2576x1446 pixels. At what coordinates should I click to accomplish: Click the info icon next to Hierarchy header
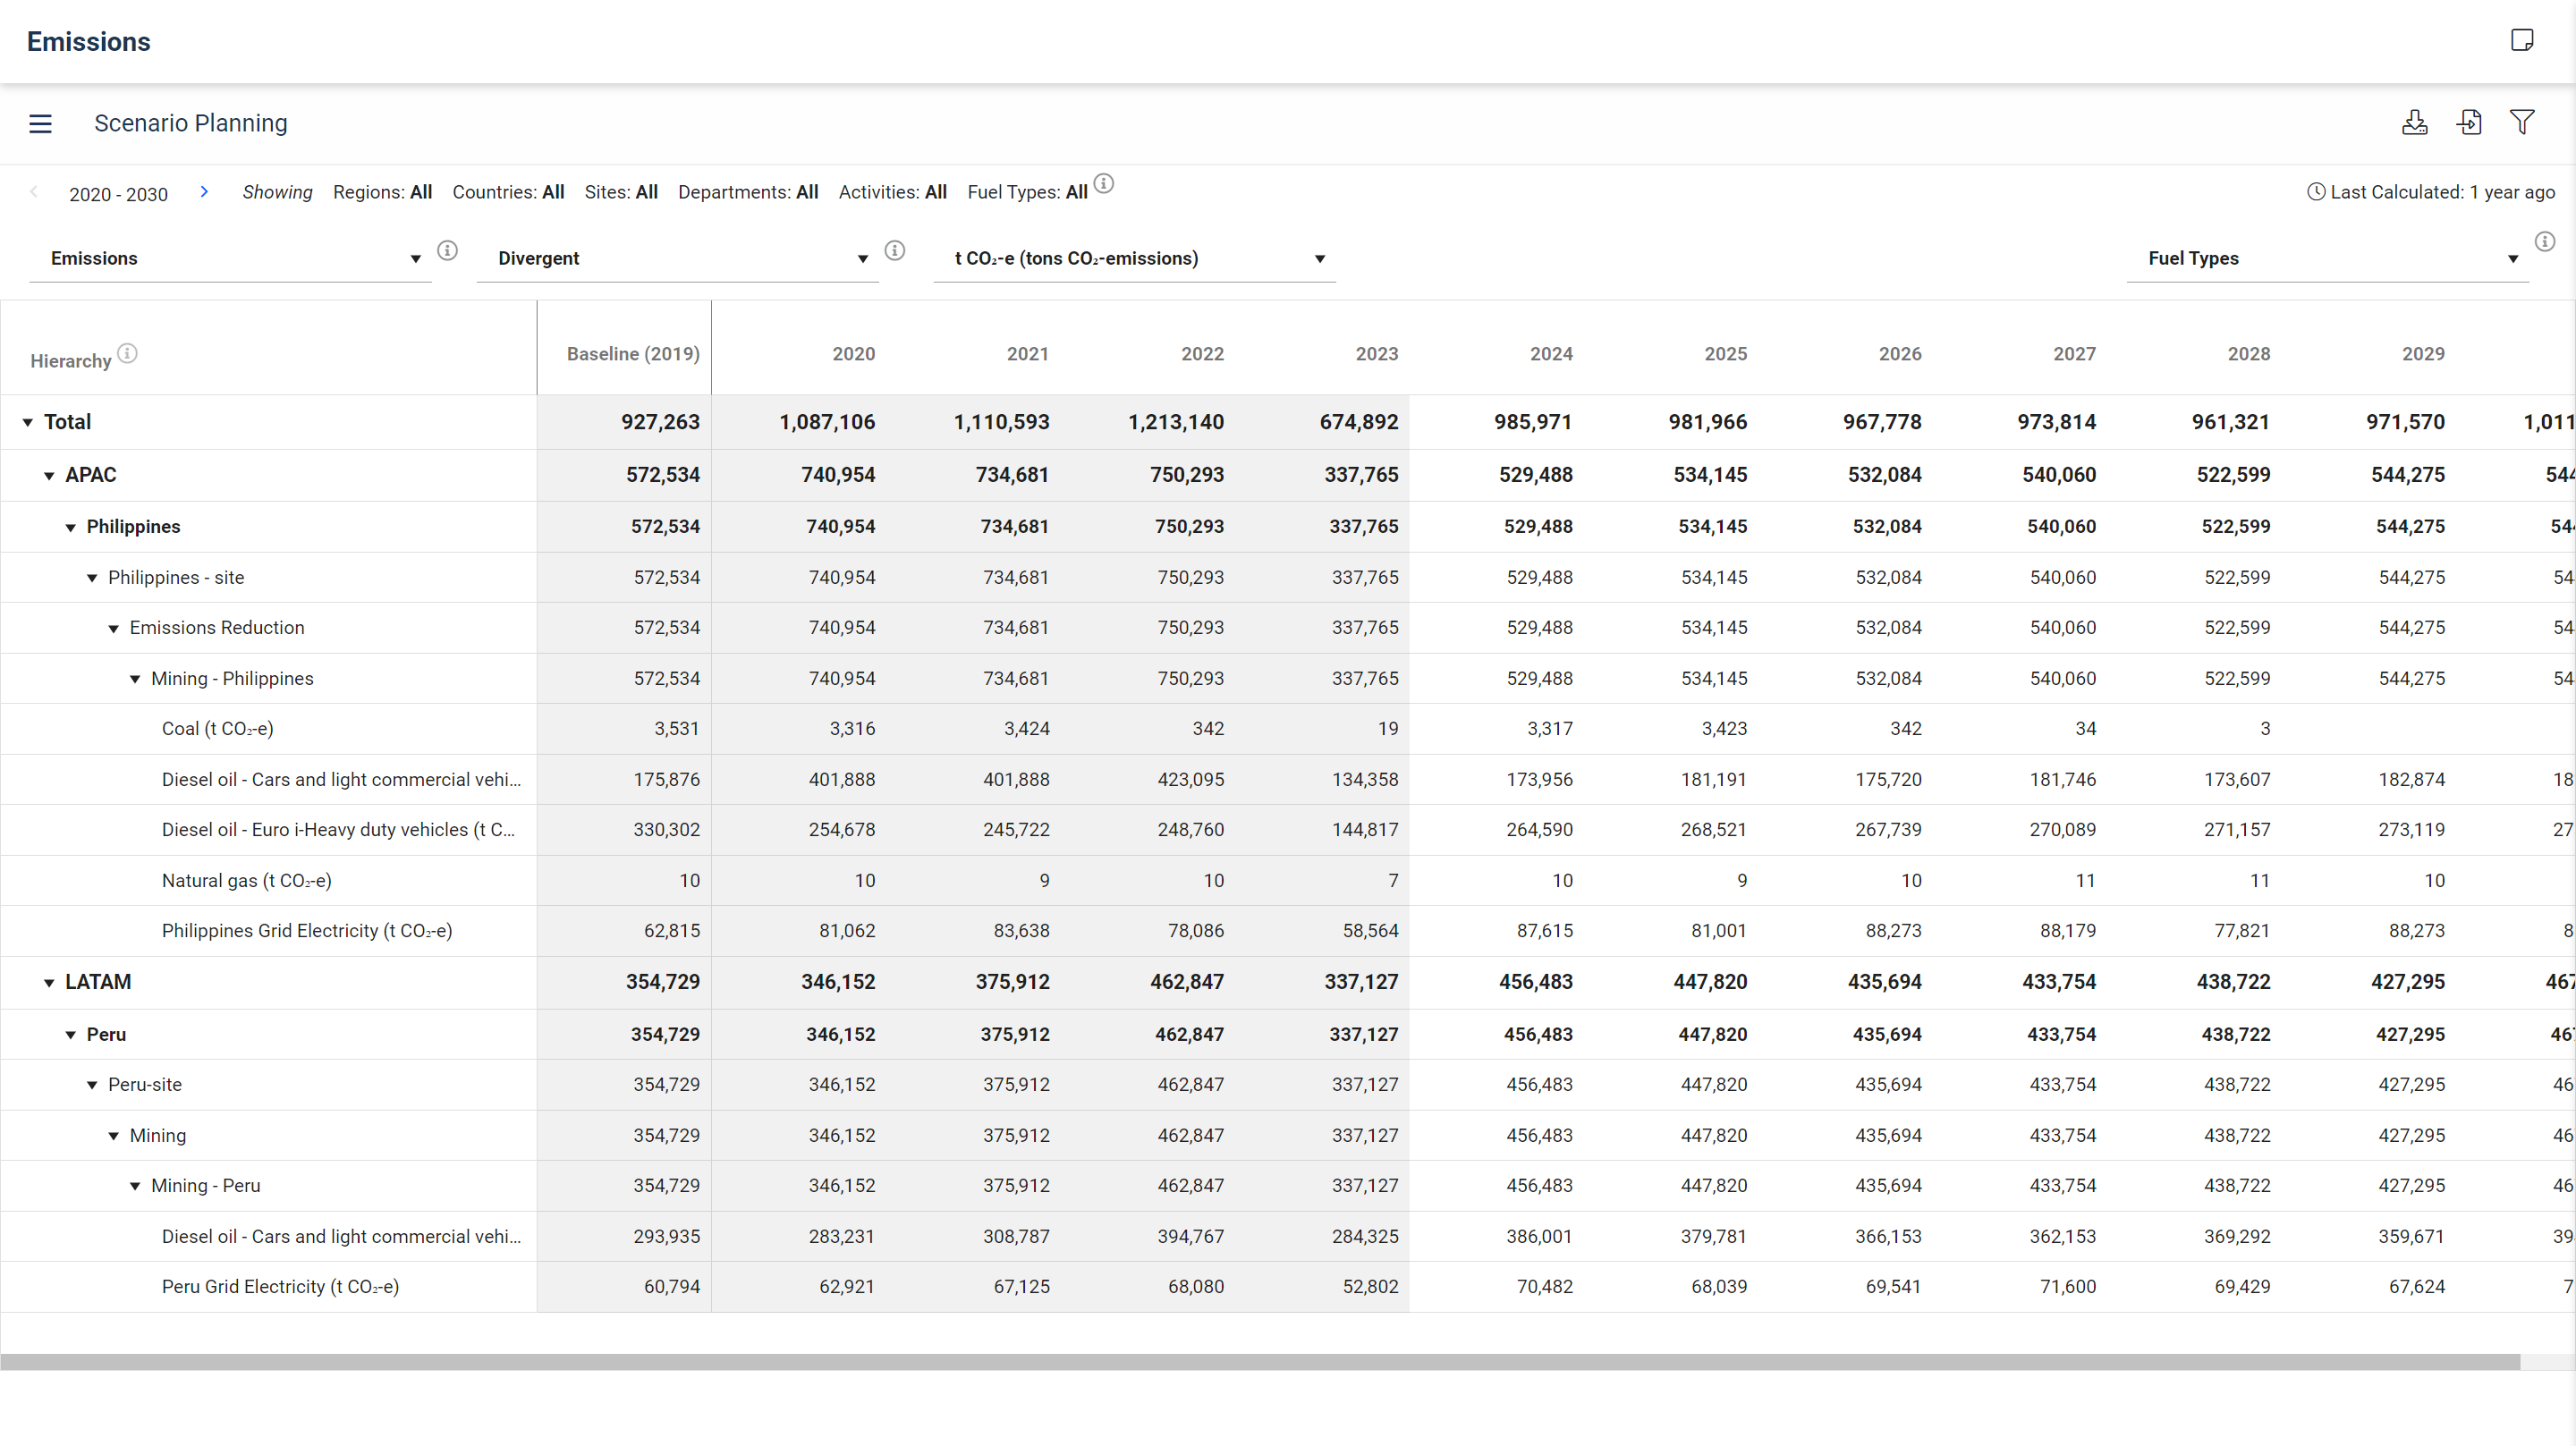127,353
